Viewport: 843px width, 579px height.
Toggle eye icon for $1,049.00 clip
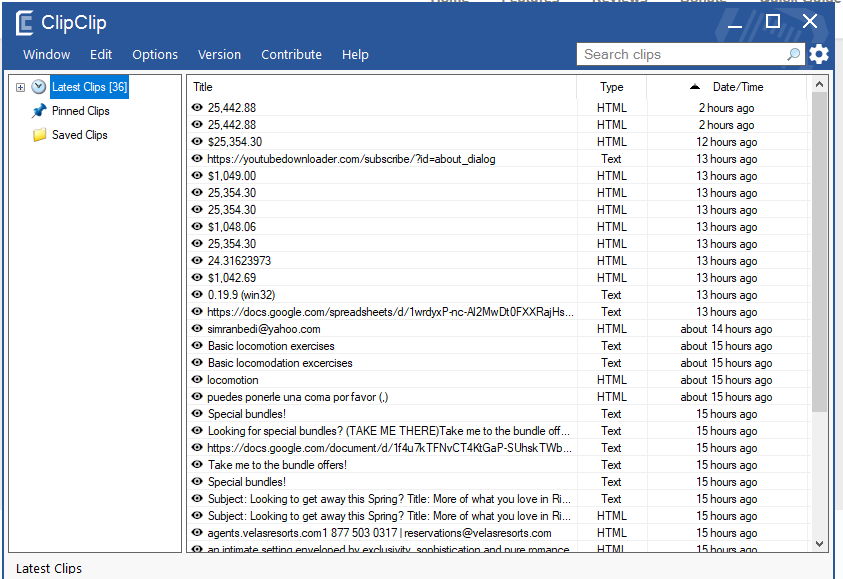click(197, 175)
